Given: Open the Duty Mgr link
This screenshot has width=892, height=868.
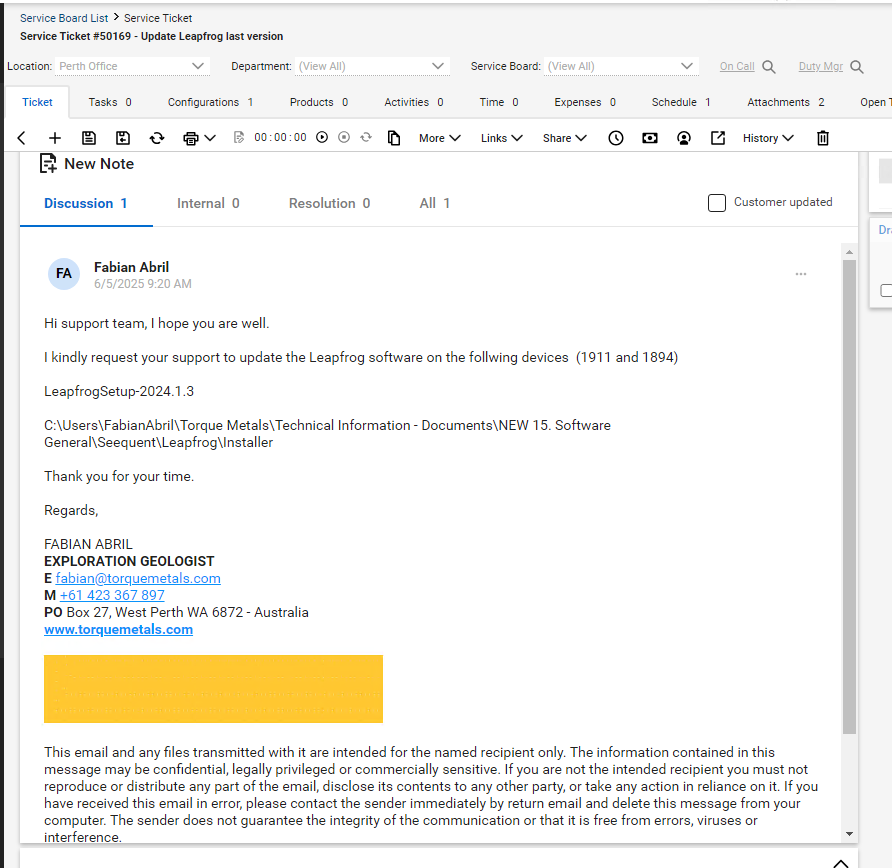Looking at the screenshot, I should (x=820, y=66).
